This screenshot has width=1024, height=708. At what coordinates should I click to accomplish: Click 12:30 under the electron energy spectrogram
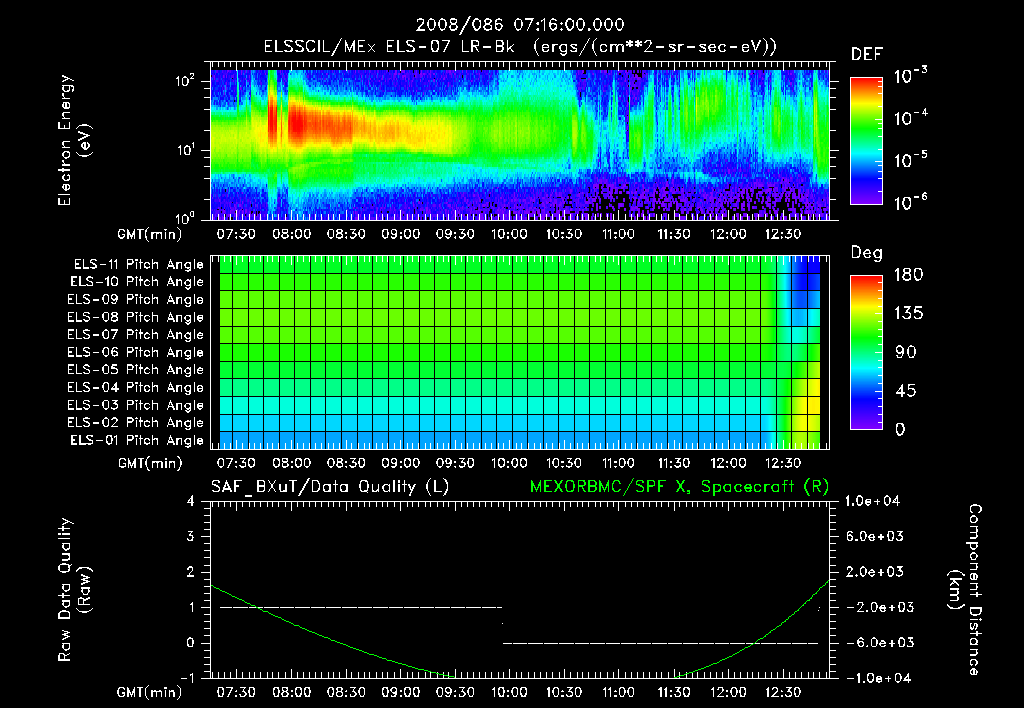click(782, 234)
